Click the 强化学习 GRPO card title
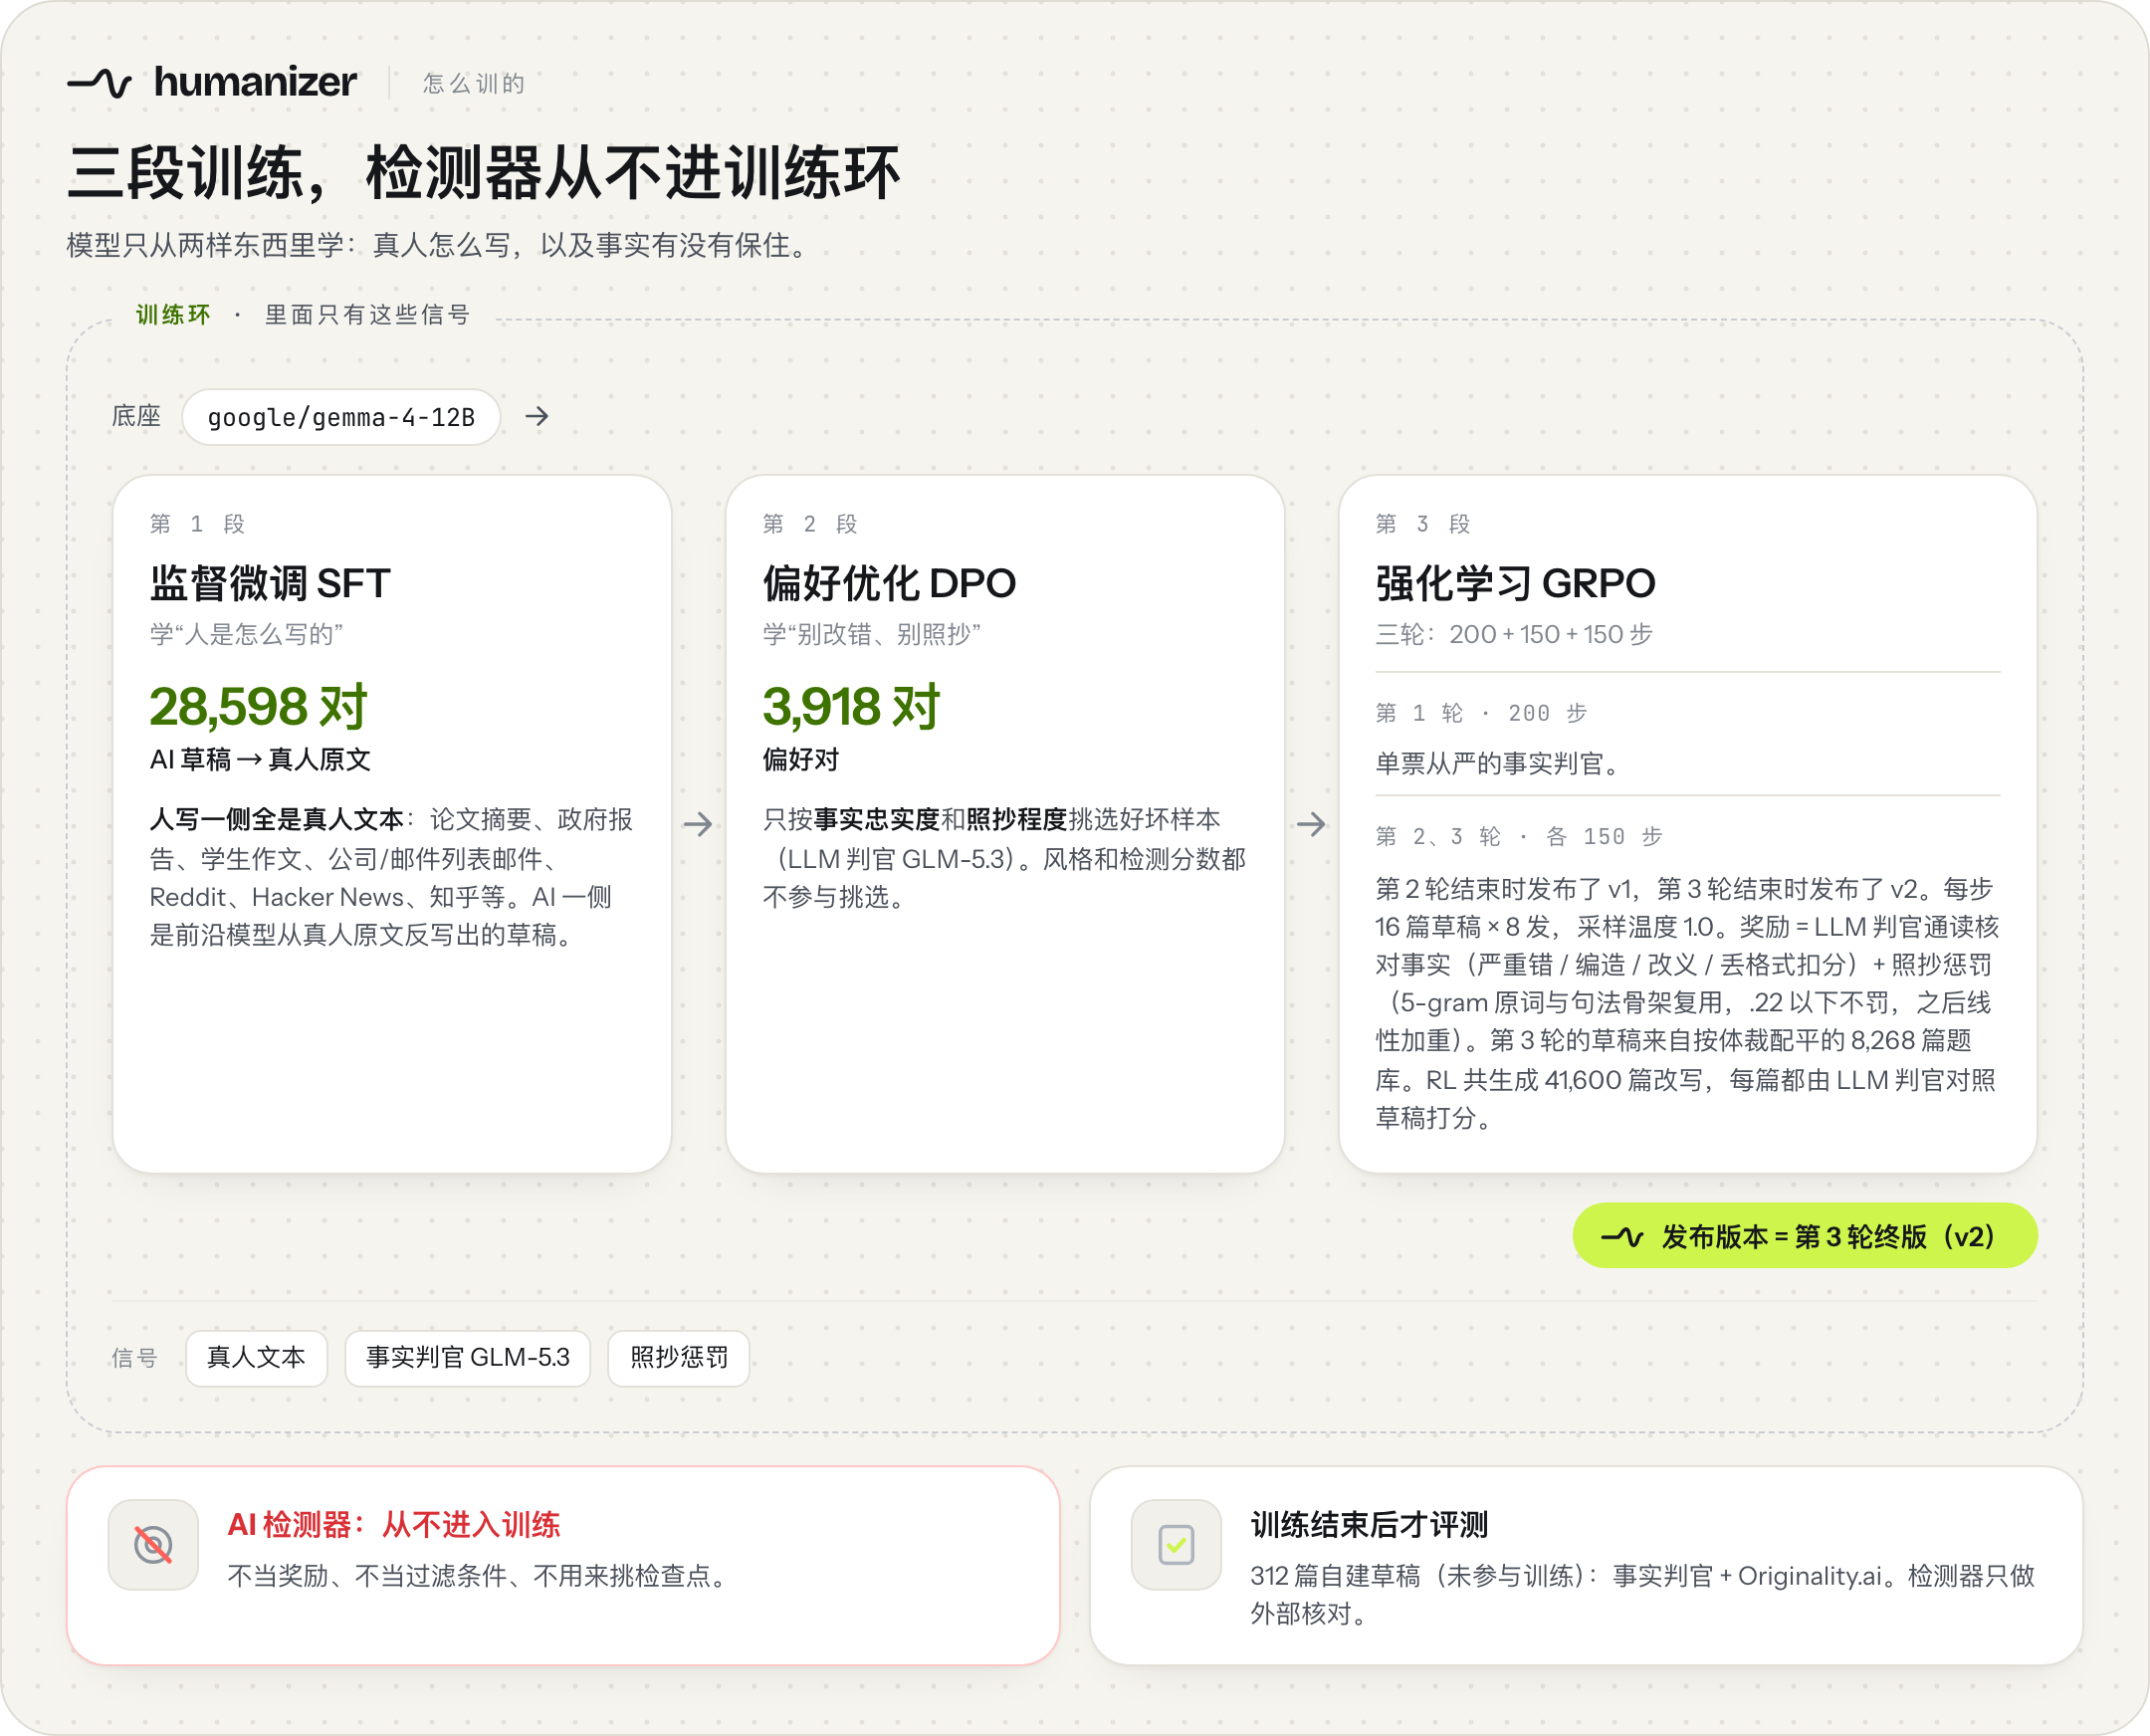This screenshot has width=2150, height=1736. tap(1515, 583)
